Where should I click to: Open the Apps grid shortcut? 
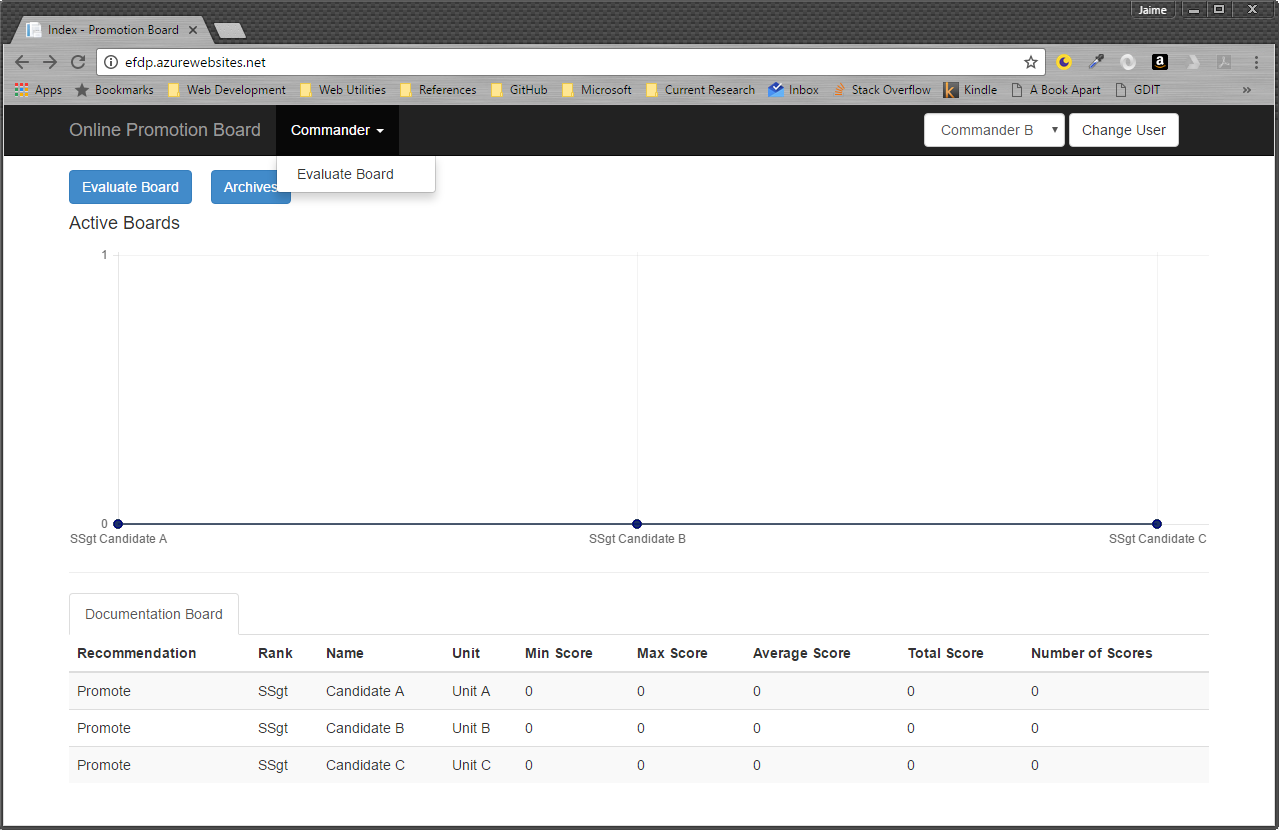[x=38, y=90]
